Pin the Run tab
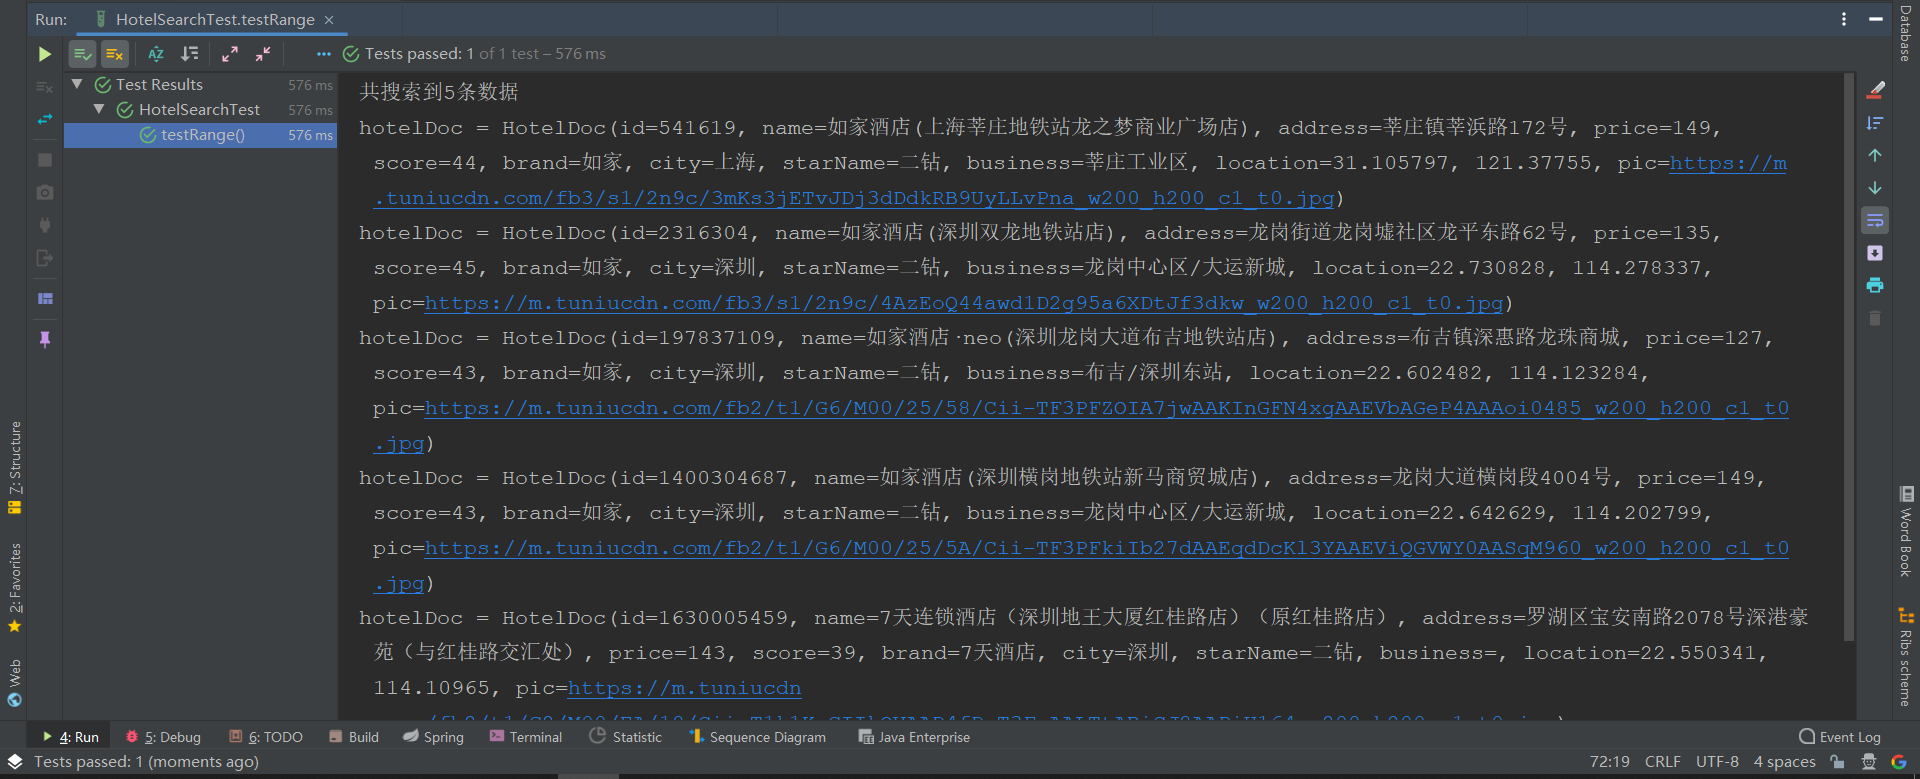The image size is (1920, 779). click(44, 339)
